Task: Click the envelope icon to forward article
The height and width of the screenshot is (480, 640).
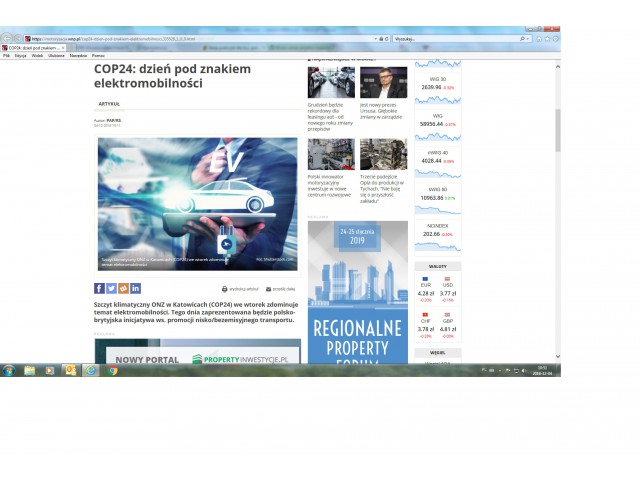Action: pyautogui.click(x=268, y=288)
